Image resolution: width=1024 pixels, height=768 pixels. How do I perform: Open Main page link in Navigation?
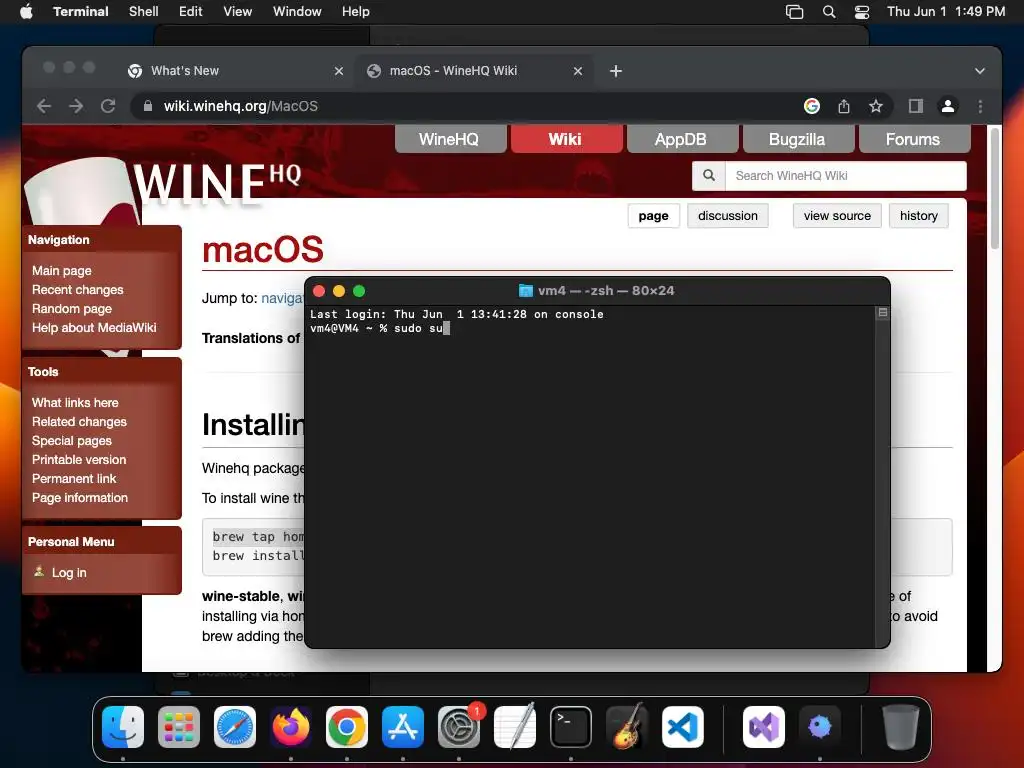[x=62, y=270]
